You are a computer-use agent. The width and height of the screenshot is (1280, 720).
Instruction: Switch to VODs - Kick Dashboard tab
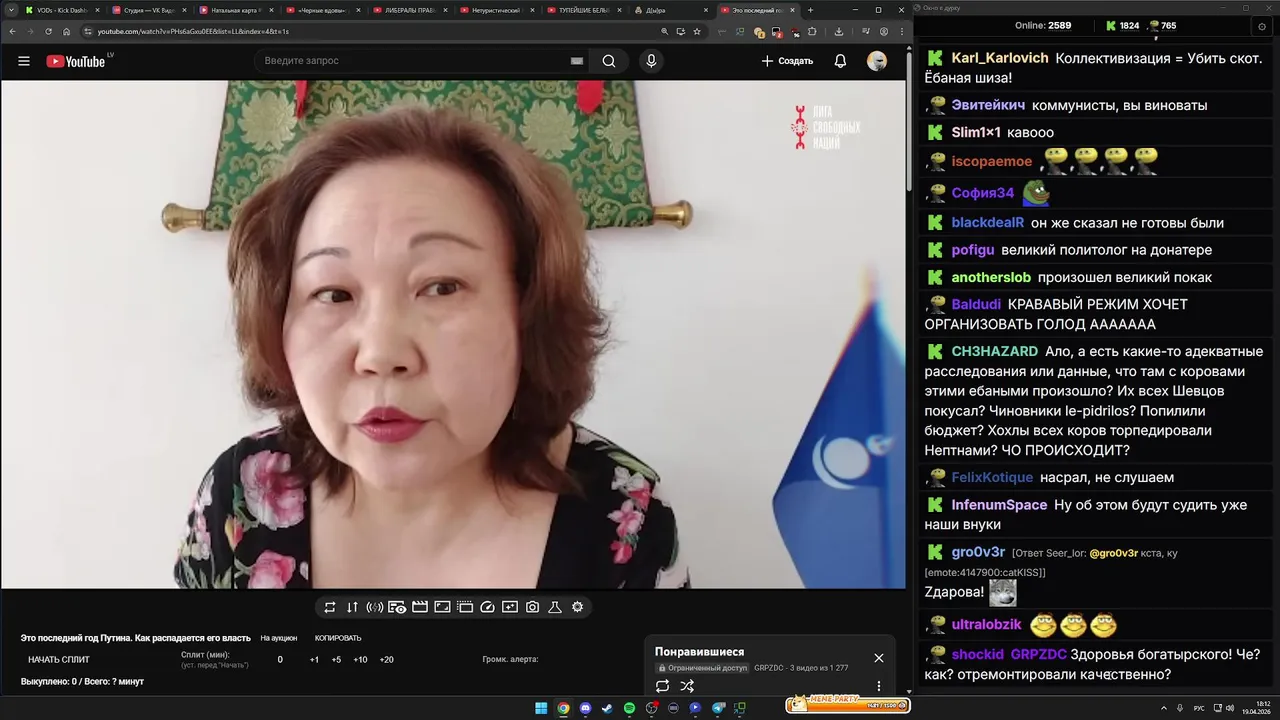pos(62,10)
